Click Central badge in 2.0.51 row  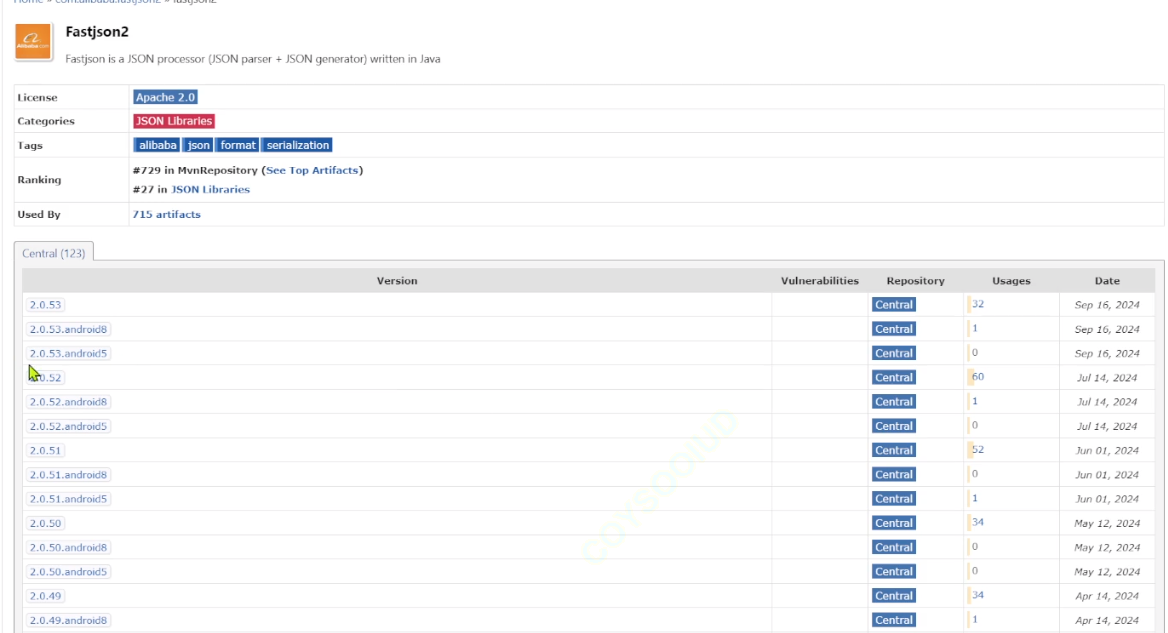[894, 451]
